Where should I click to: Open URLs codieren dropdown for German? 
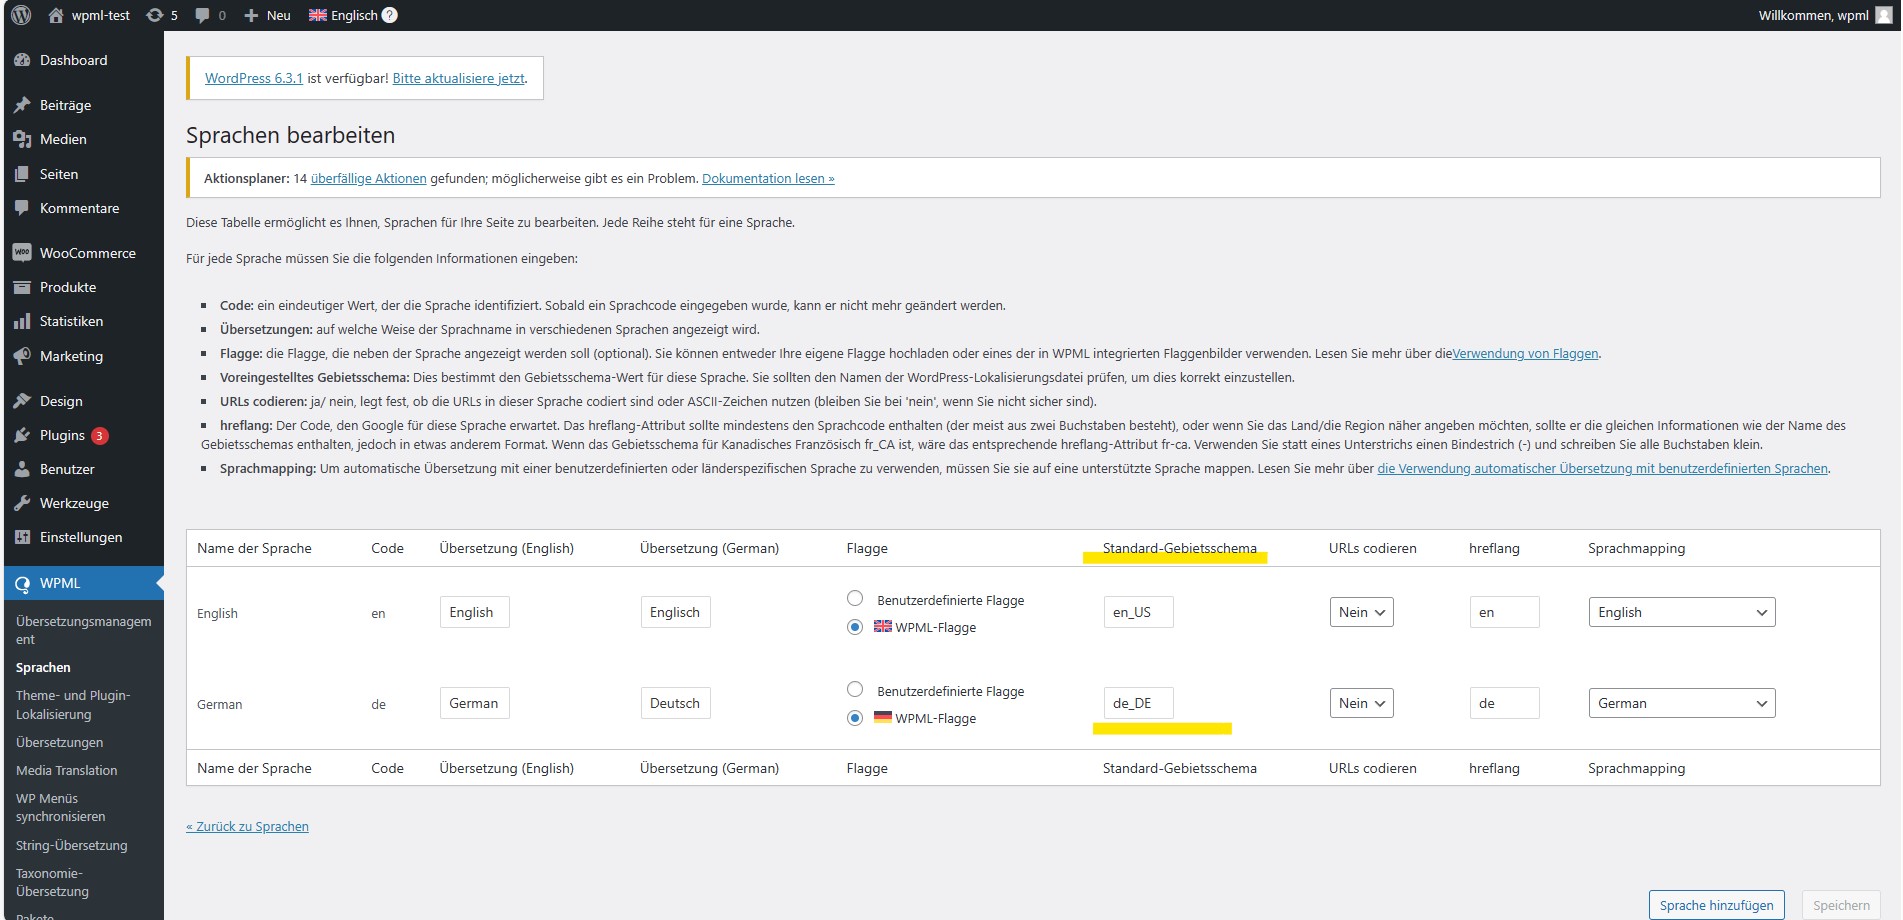click(x=1361, y=703)
